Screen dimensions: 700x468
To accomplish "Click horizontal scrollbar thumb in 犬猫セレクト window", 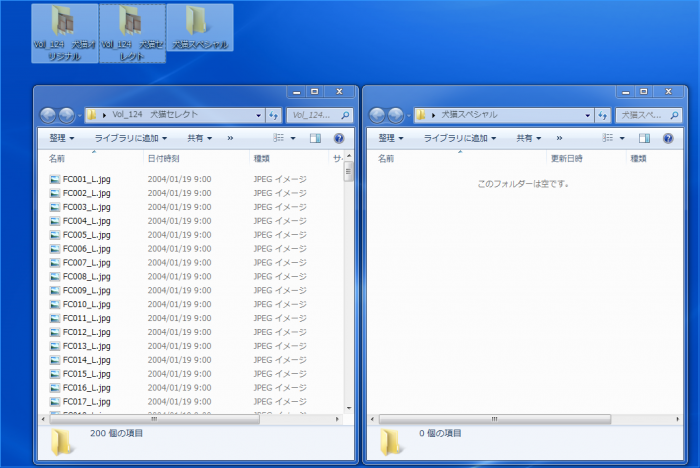I will (154, 419).
